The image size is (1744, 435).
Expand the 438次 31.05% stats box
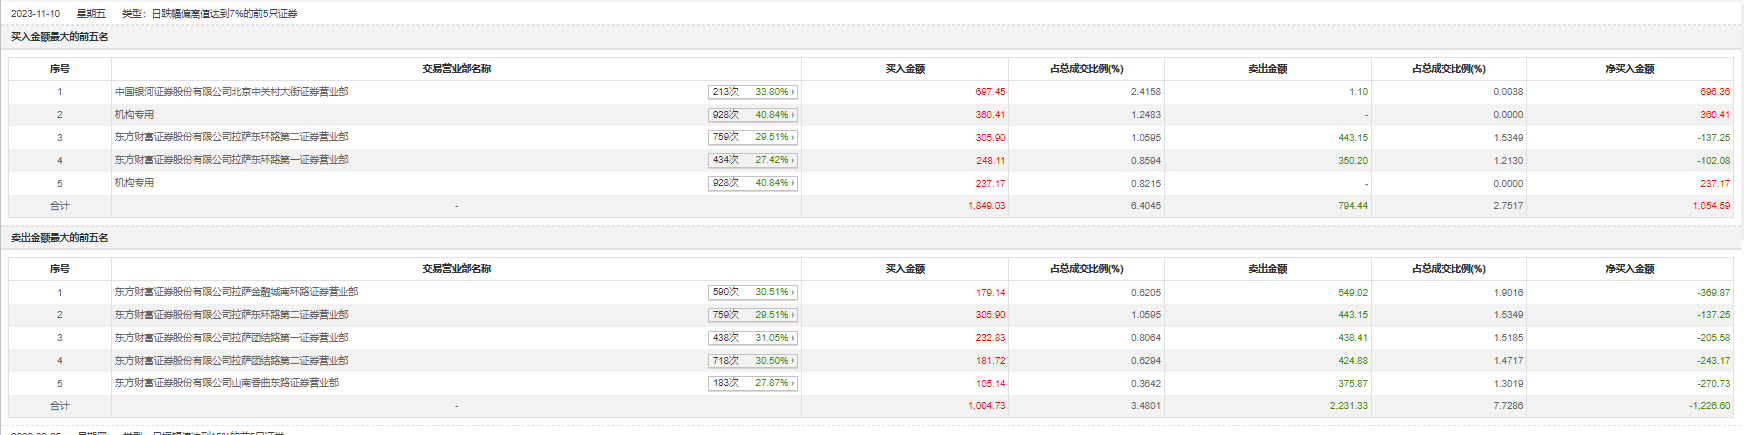[x=753, y=338]
